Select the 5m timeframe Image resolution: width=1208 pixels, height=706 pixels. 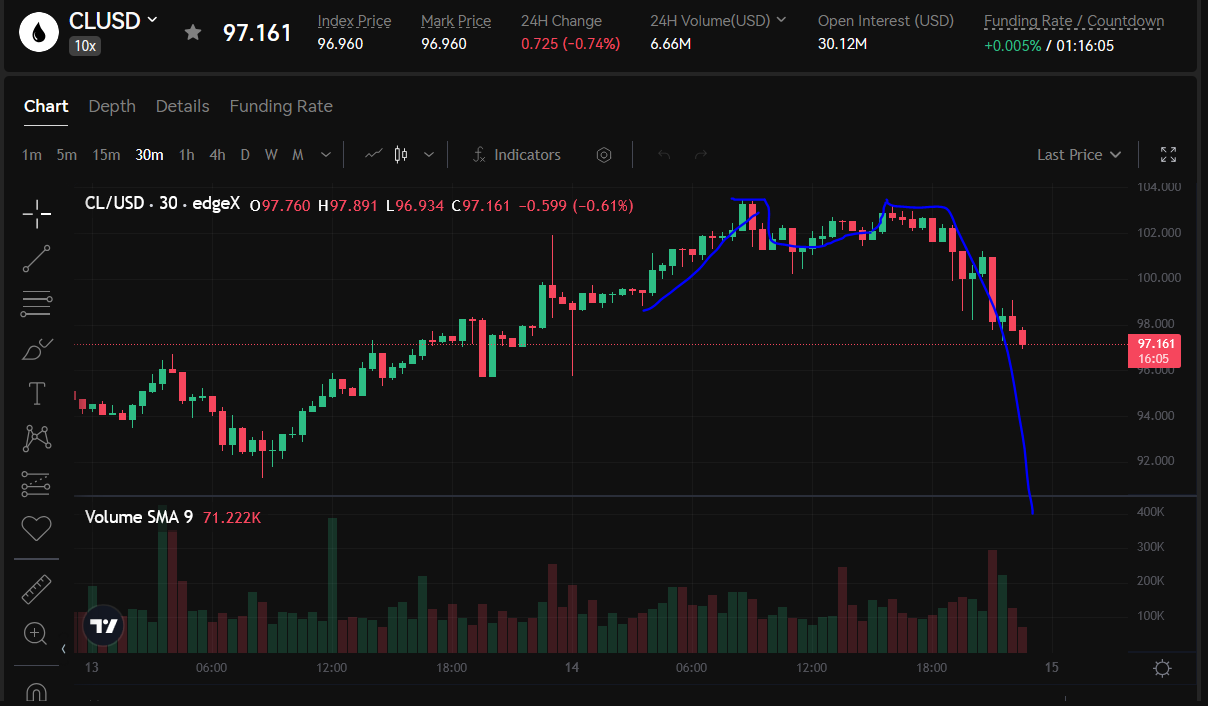pos(67,155)
